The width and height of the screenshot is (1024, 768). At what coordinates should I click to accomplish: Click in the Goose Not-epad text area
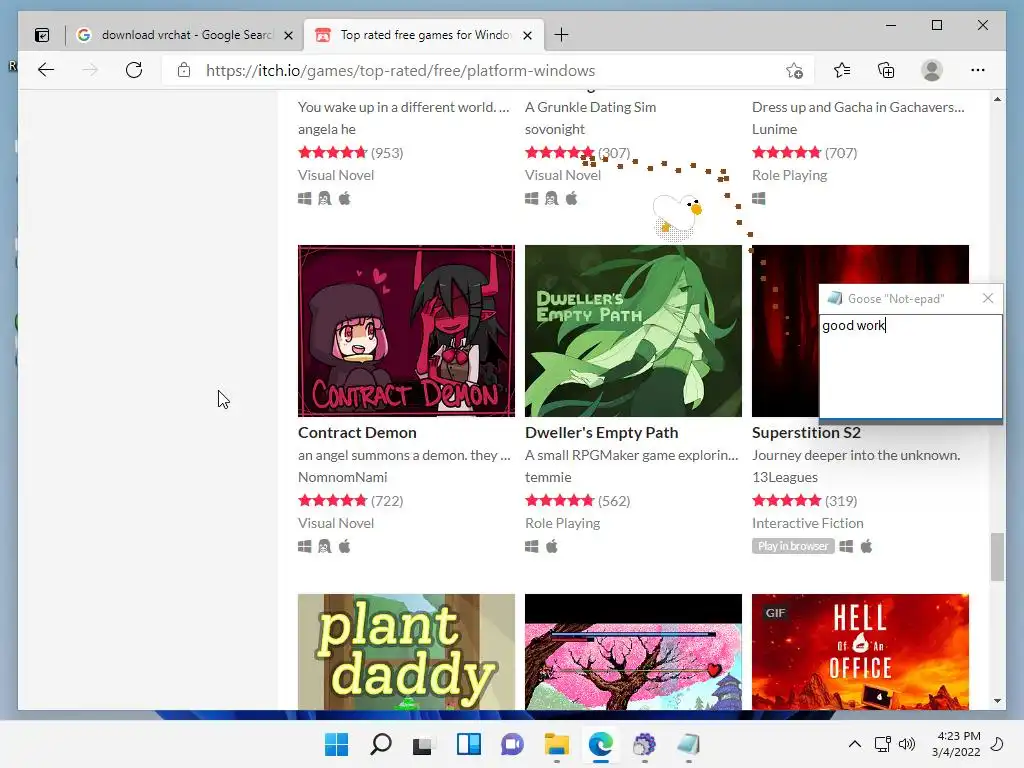pyautogui.click(x=910, y=366)
